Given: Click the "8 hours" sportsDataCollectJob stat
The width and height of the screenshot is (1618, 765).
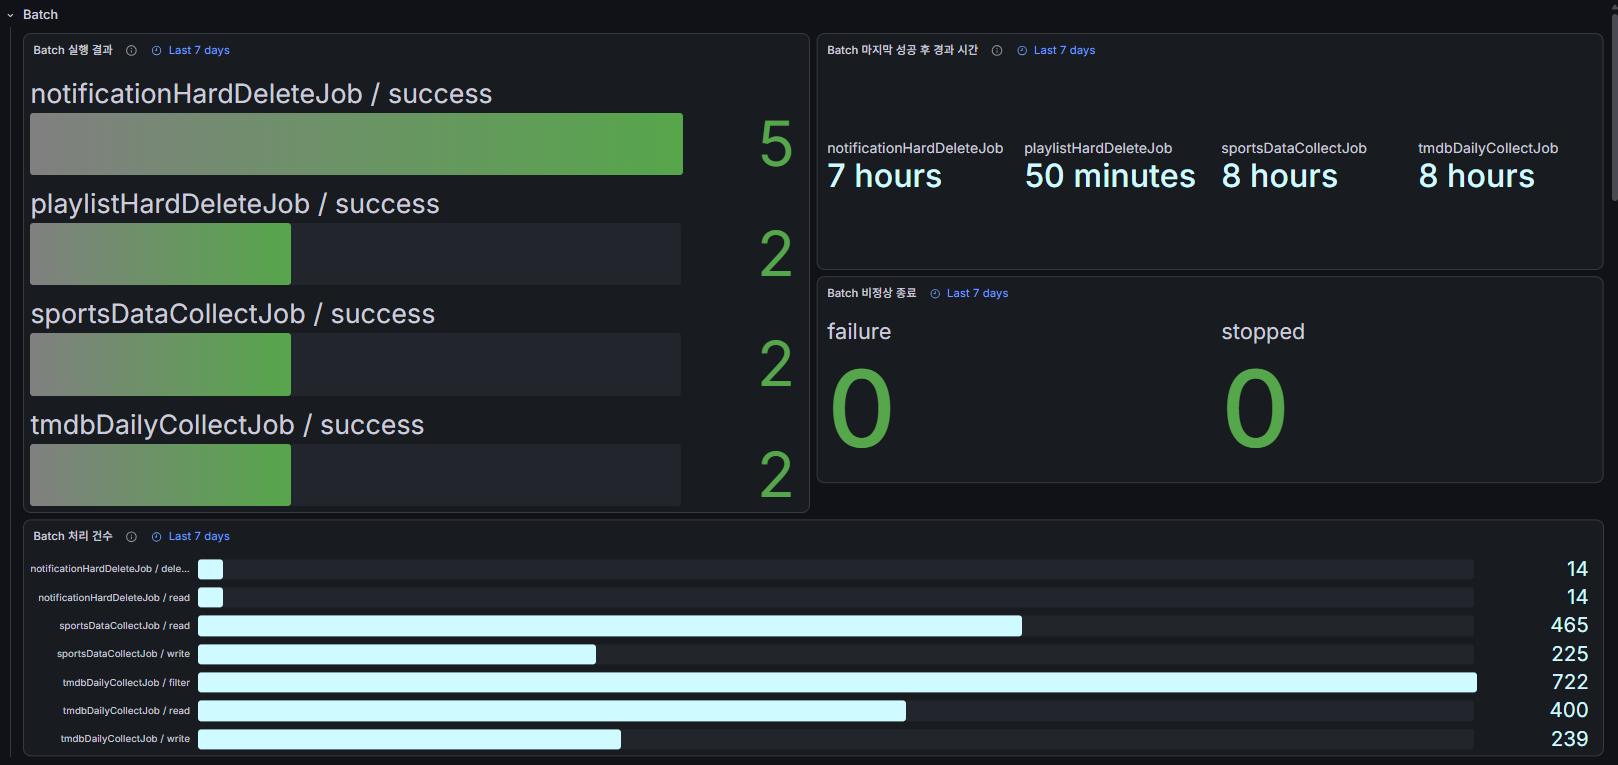Looking at the screenshot, I should click(1279, 176).
